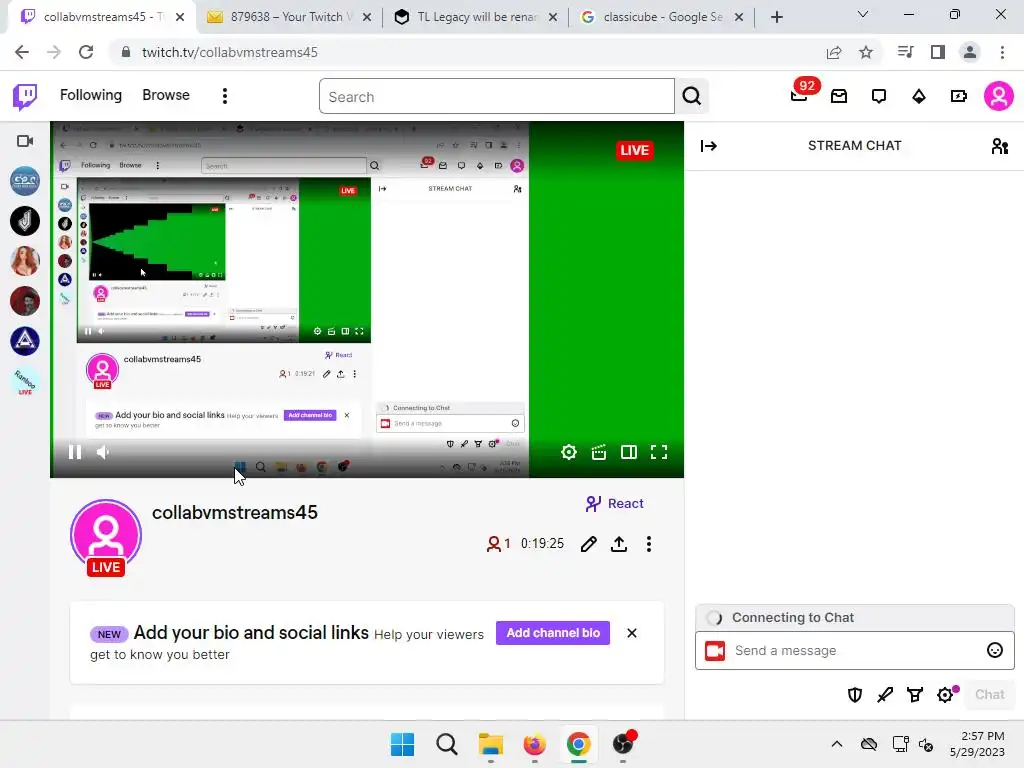Open video player settings gear

pos(569,452)
